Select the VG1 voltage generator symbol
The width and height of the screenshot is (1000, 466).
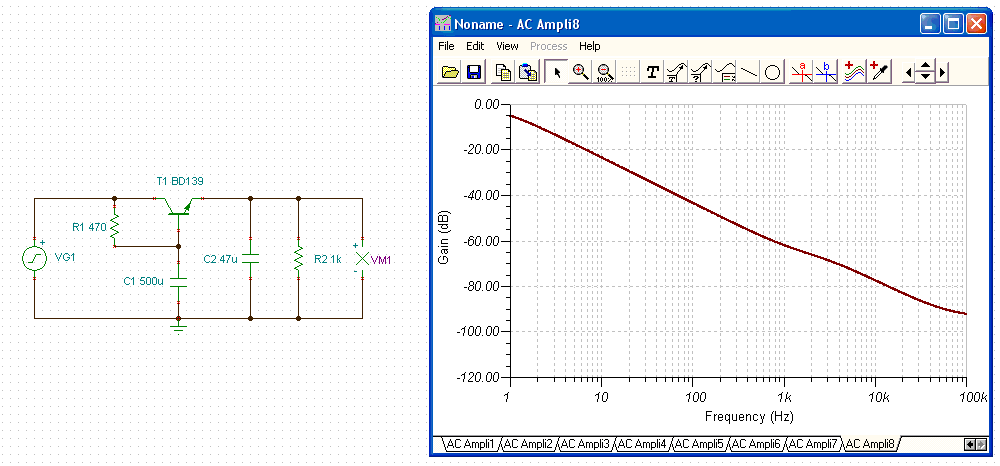tap(34, 258)
